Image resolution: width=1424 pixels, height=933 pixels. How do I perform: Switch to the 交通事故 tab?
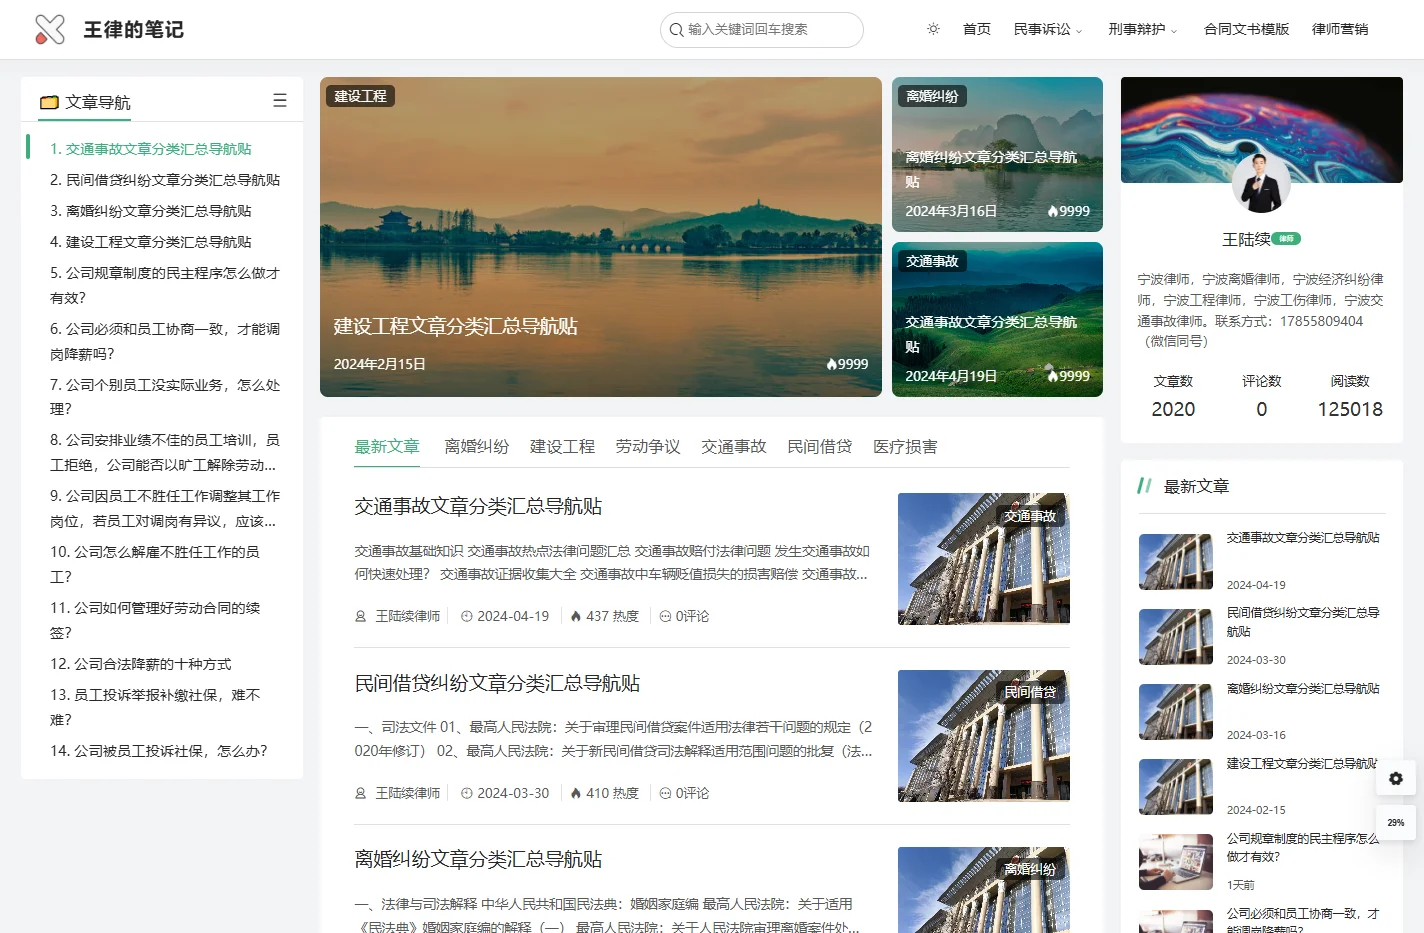pos(734,447)
